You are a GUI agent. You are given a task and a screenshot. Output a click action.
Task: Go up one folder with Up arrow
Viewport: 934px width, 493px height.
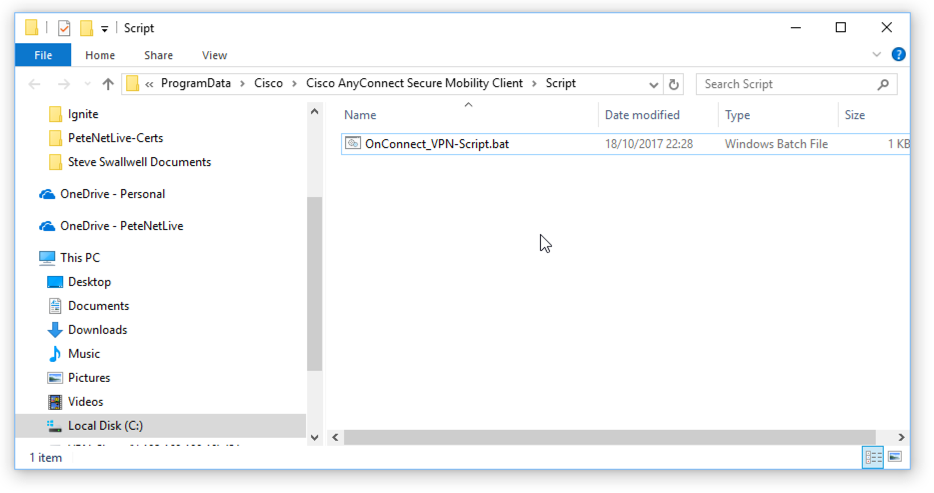coord(108,85)
